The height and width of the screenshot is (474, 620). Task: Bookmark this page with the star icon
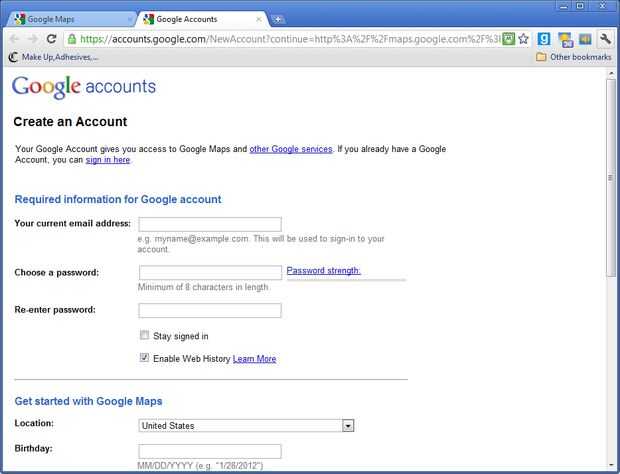click(x=524, y=39)
